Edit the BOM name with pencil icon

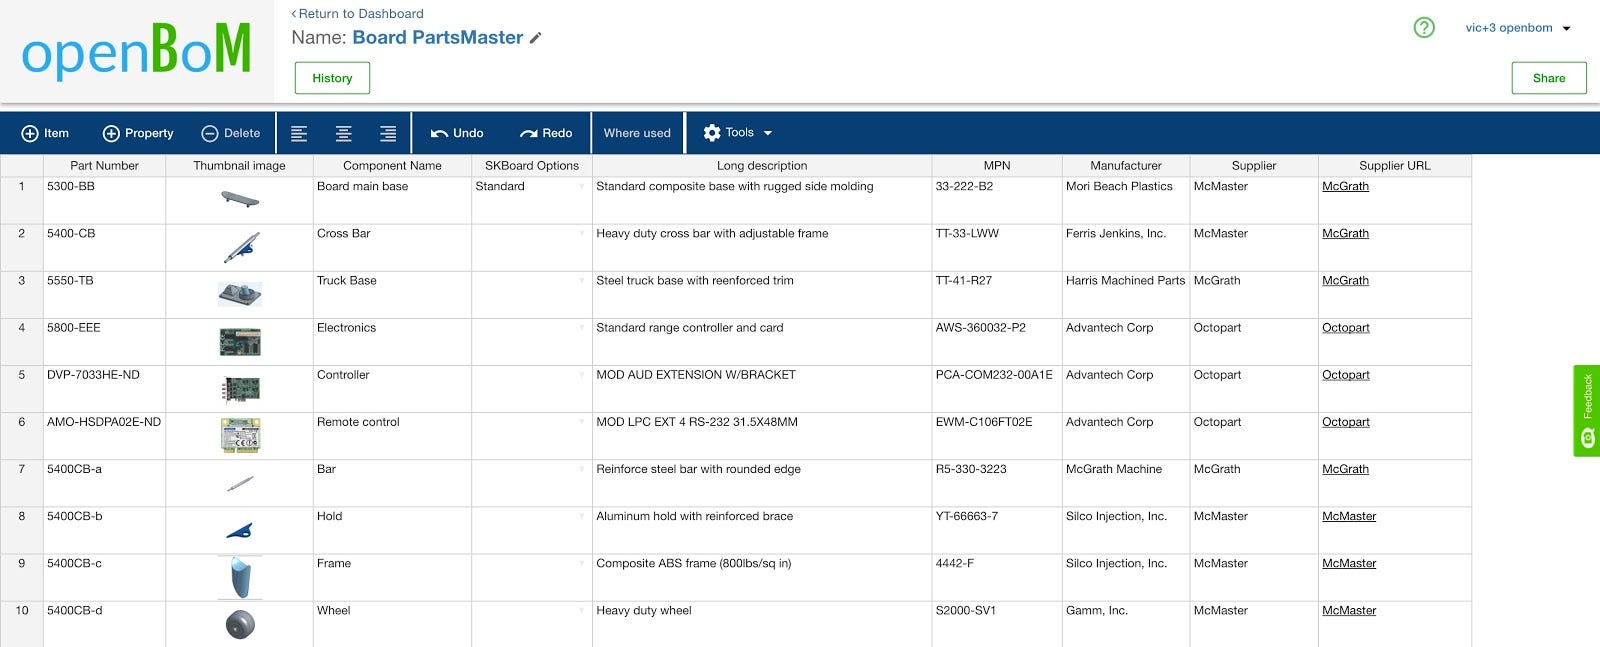coord(536,38)
